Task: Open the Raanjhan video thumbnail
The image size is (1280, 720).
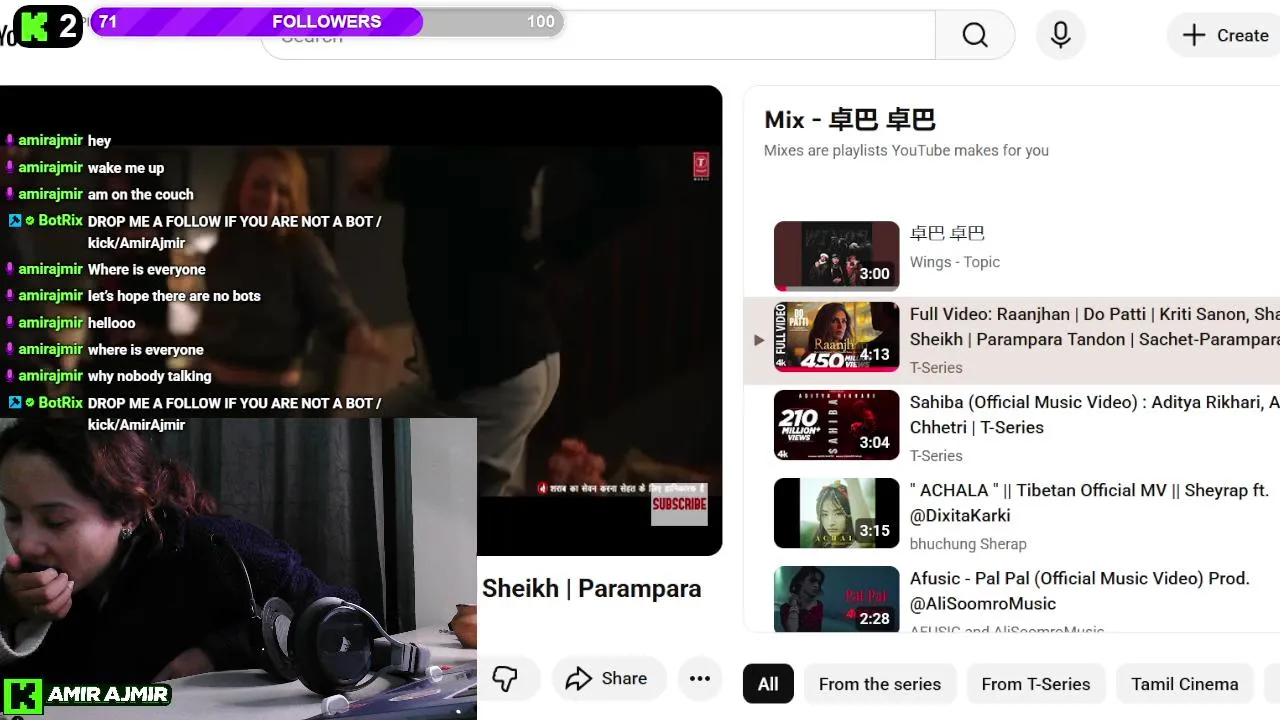Action: pos(837,337)
